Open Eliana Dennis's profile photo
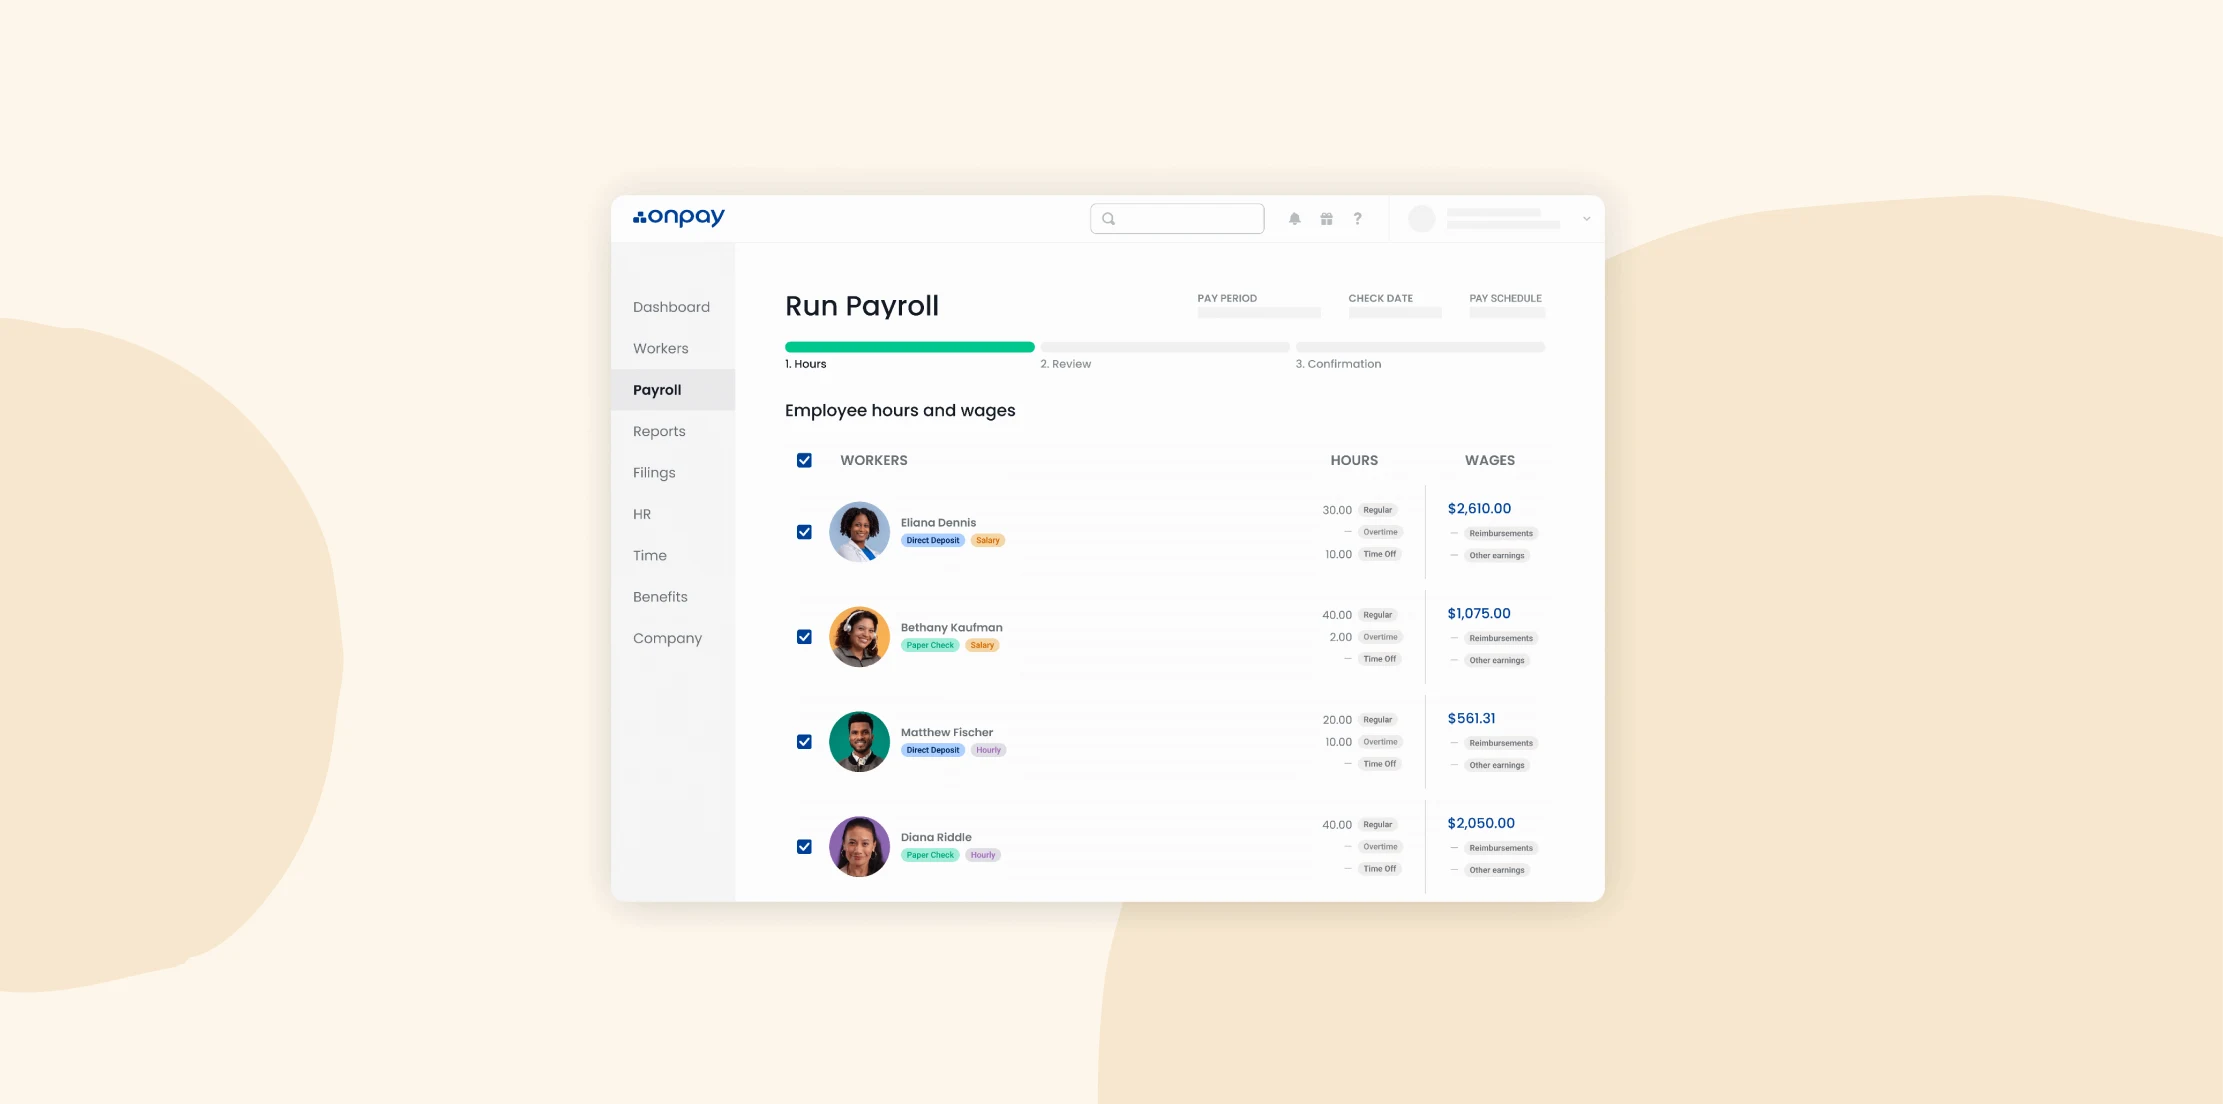This screenshot has width=2223, height=1104. (858, 531)
